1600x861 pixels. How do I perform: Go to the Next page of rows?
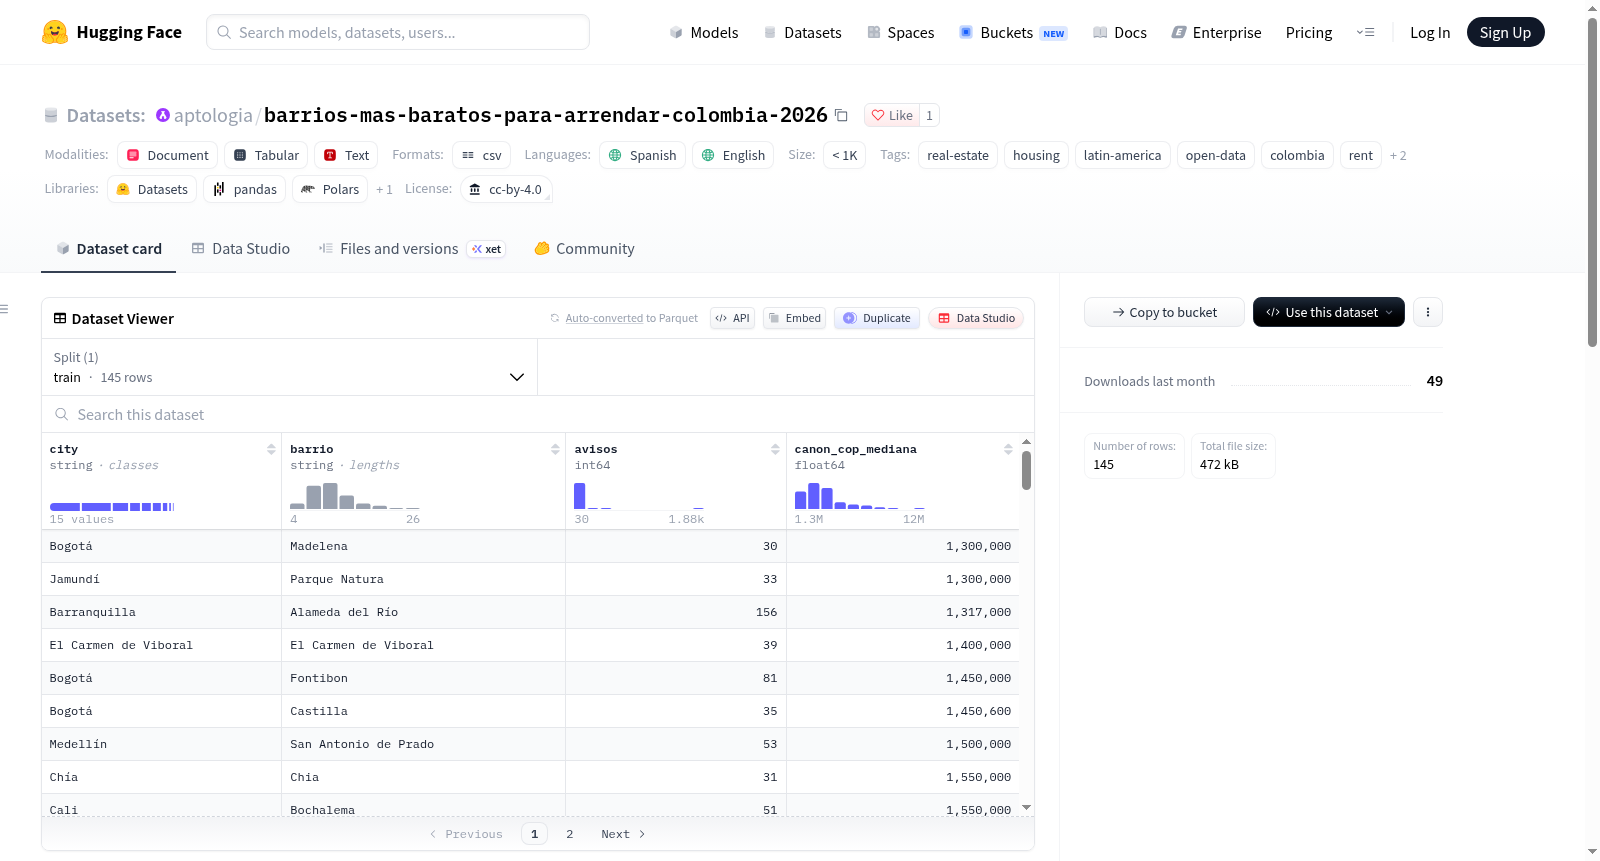pos(623,834)
